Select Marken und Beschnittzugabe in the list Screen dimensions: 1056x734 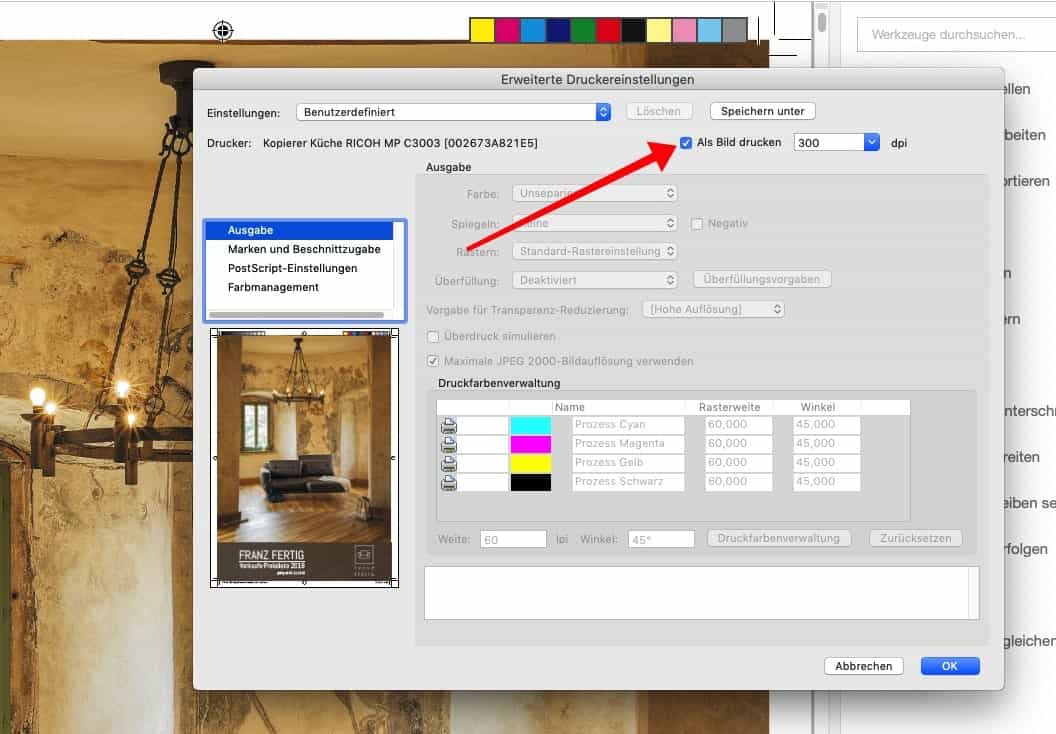click(304, 249)
